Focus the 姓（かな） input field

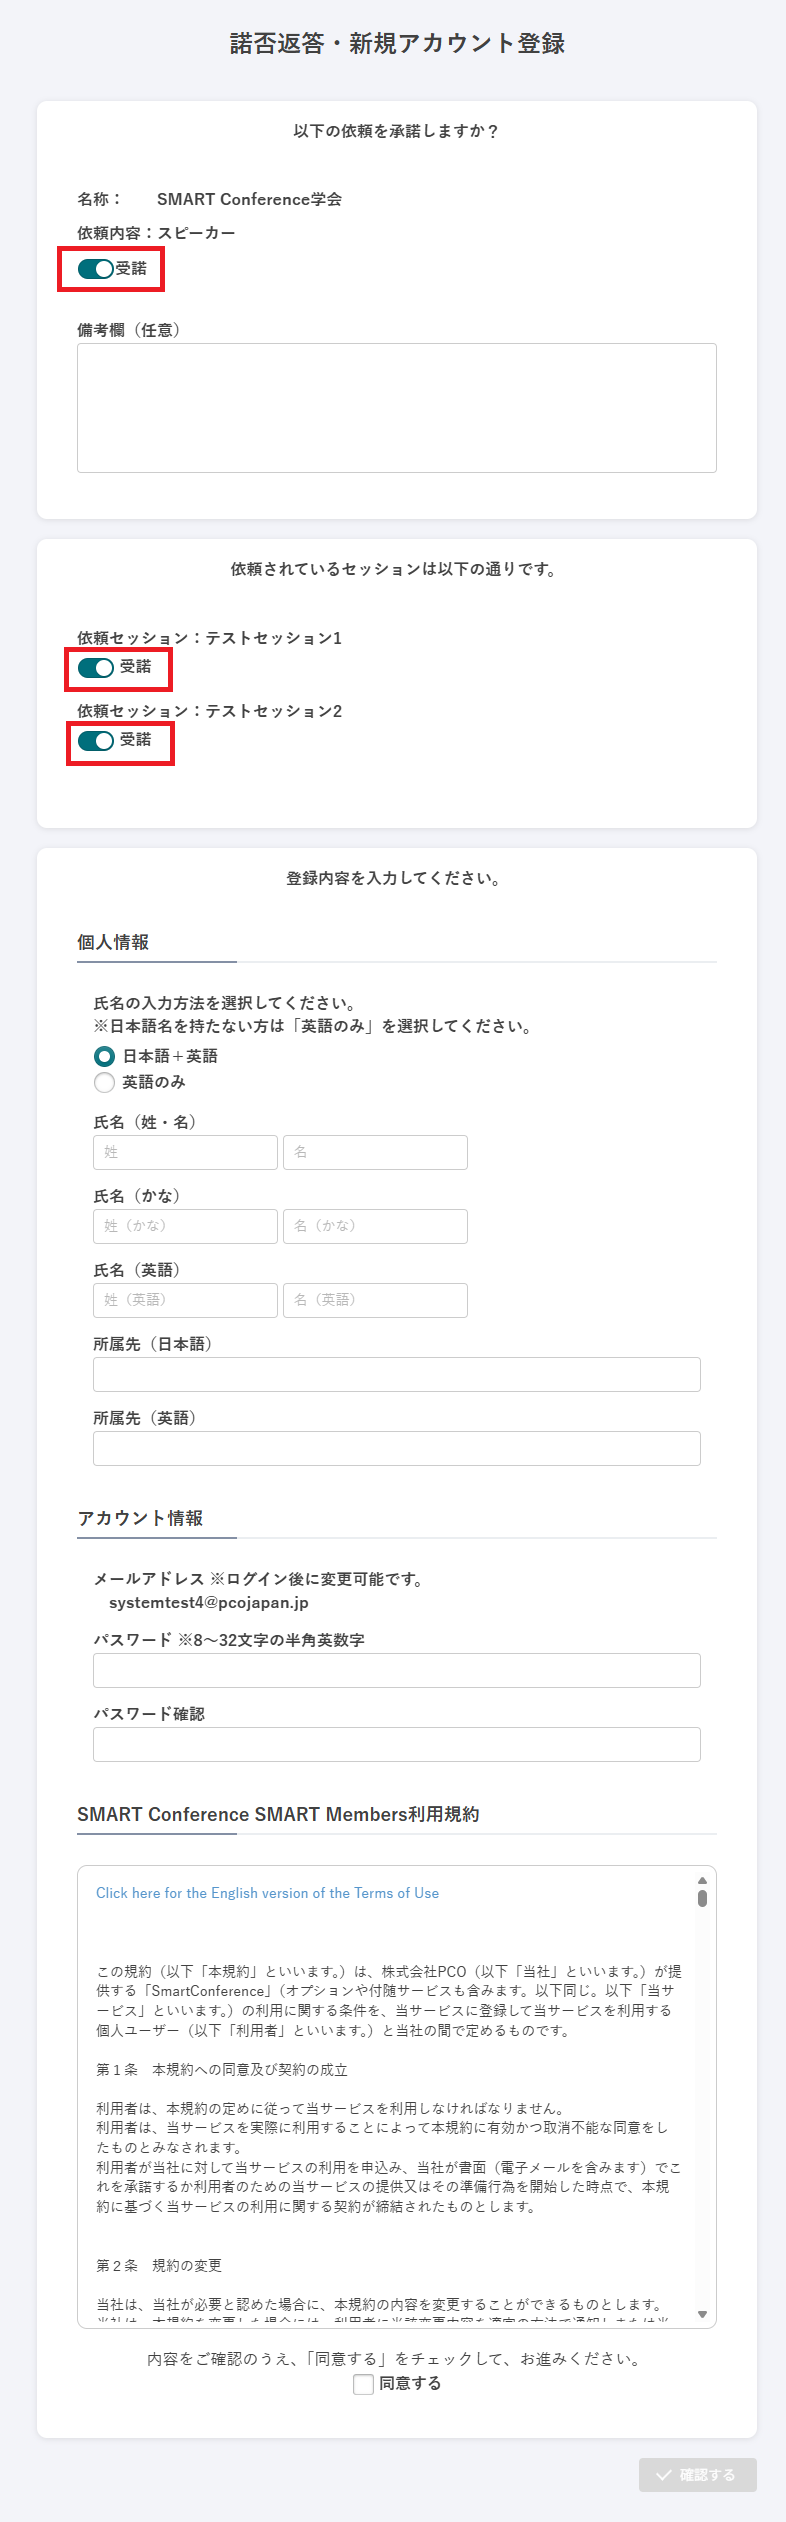[185, 1226]
